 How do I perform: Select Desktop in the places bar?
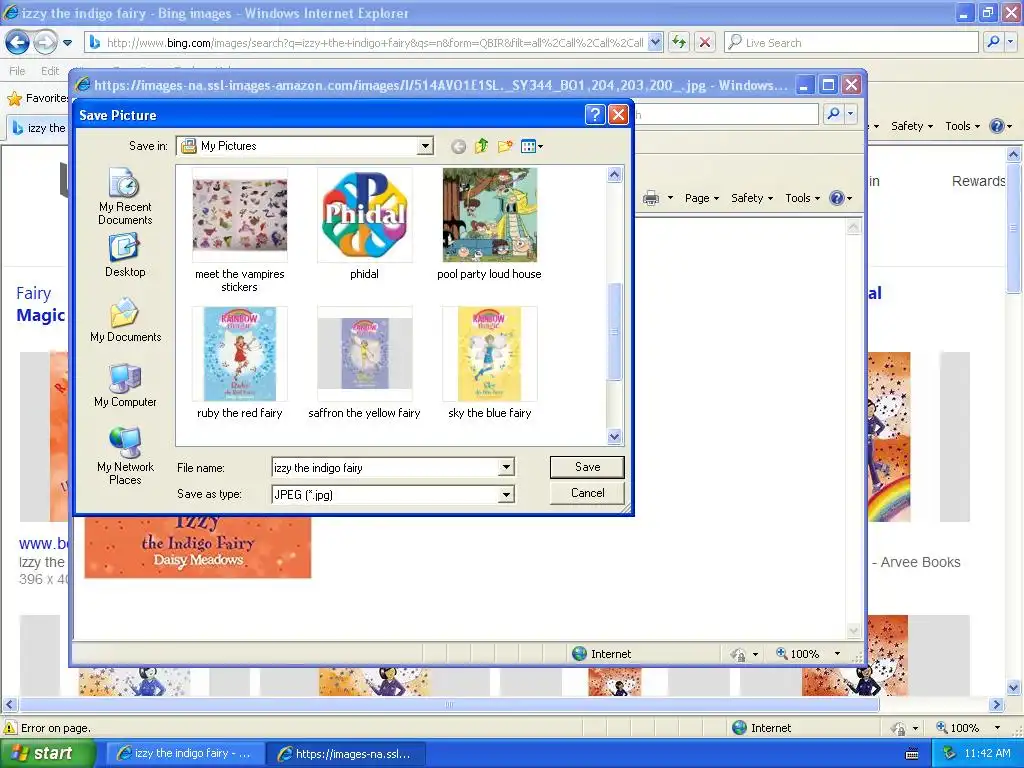point(125,255)
